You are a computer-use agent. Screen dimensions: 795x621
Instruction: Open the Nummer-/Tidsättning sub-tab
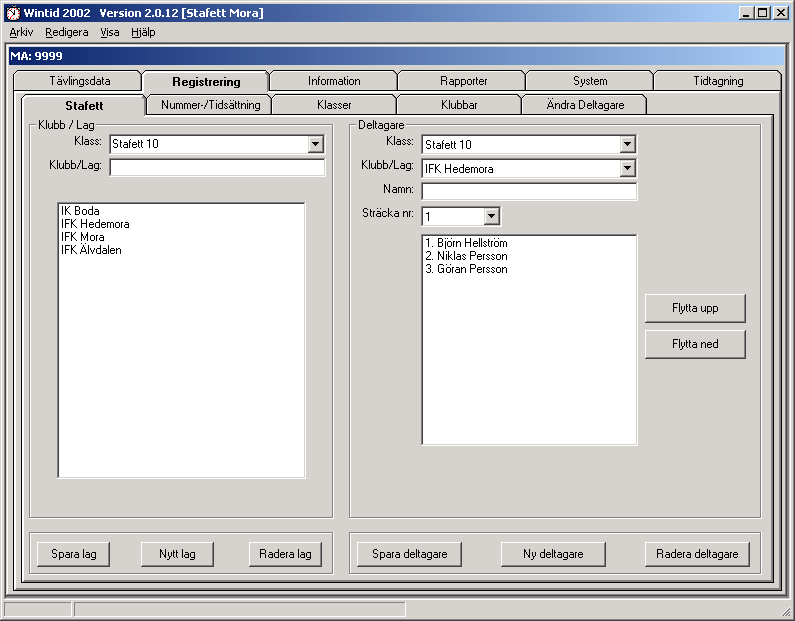click(210, 104)
